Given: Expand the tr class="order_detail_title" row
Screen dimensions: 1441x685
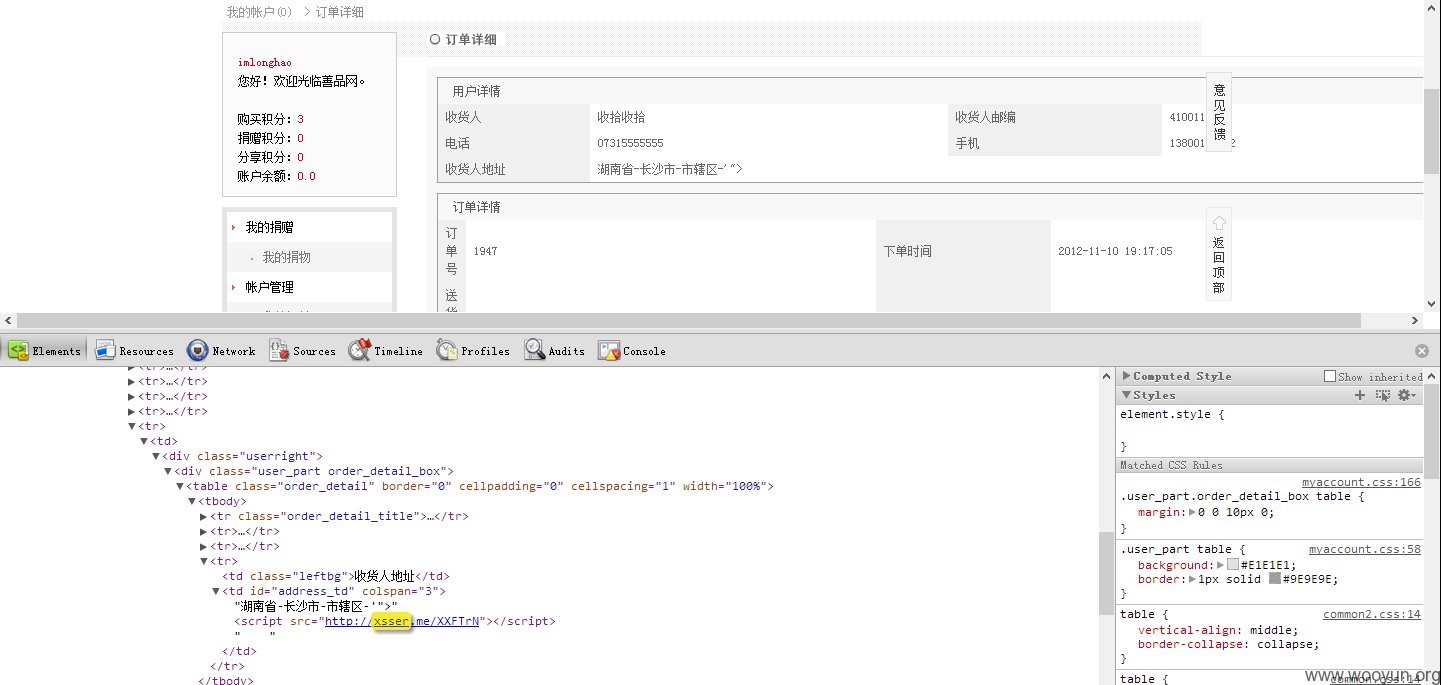Looking at the screenshot, I should tap(204, 516).
